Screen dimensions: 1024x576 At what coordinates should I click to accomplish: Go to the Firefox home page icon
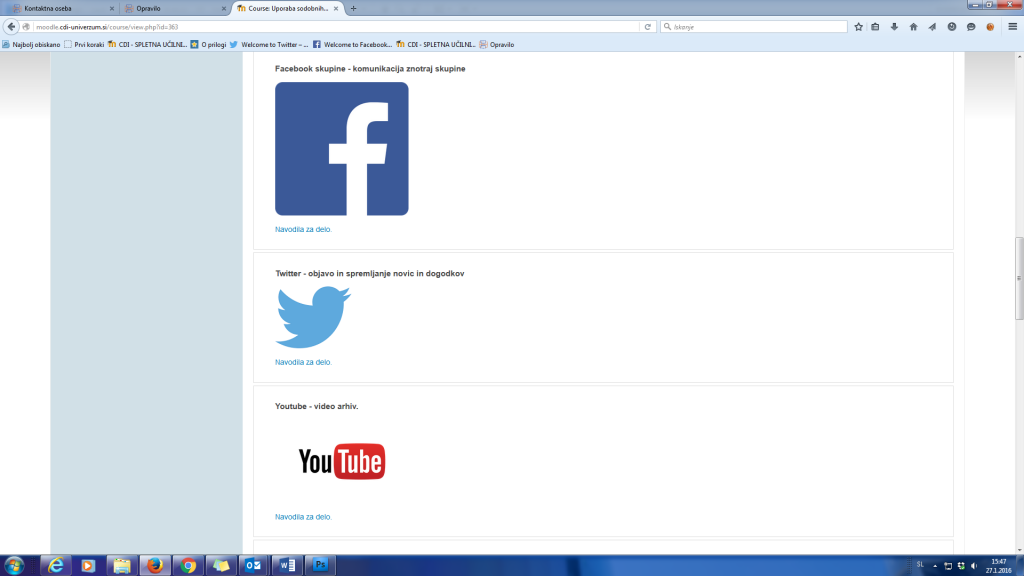(913, 27)
